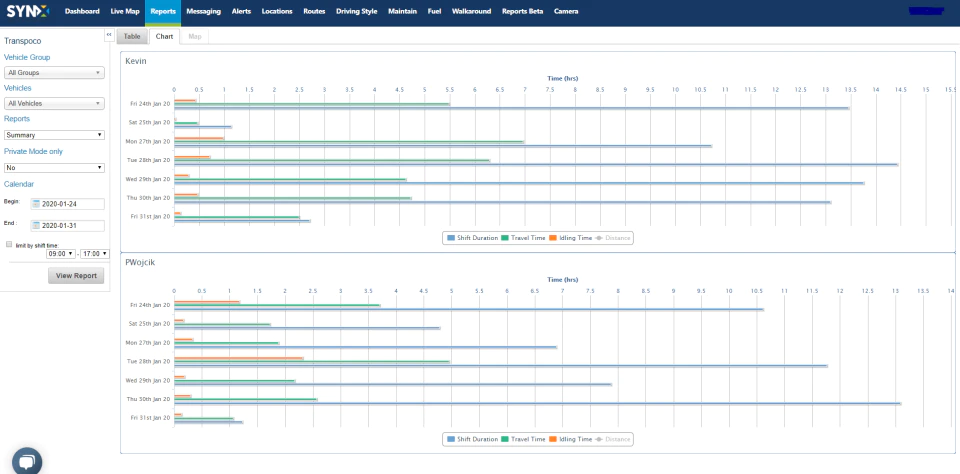960x474 pixels.
Task: Open the Private Mode only dropdown
Action: pyautogui.click(x=54, y=167)
